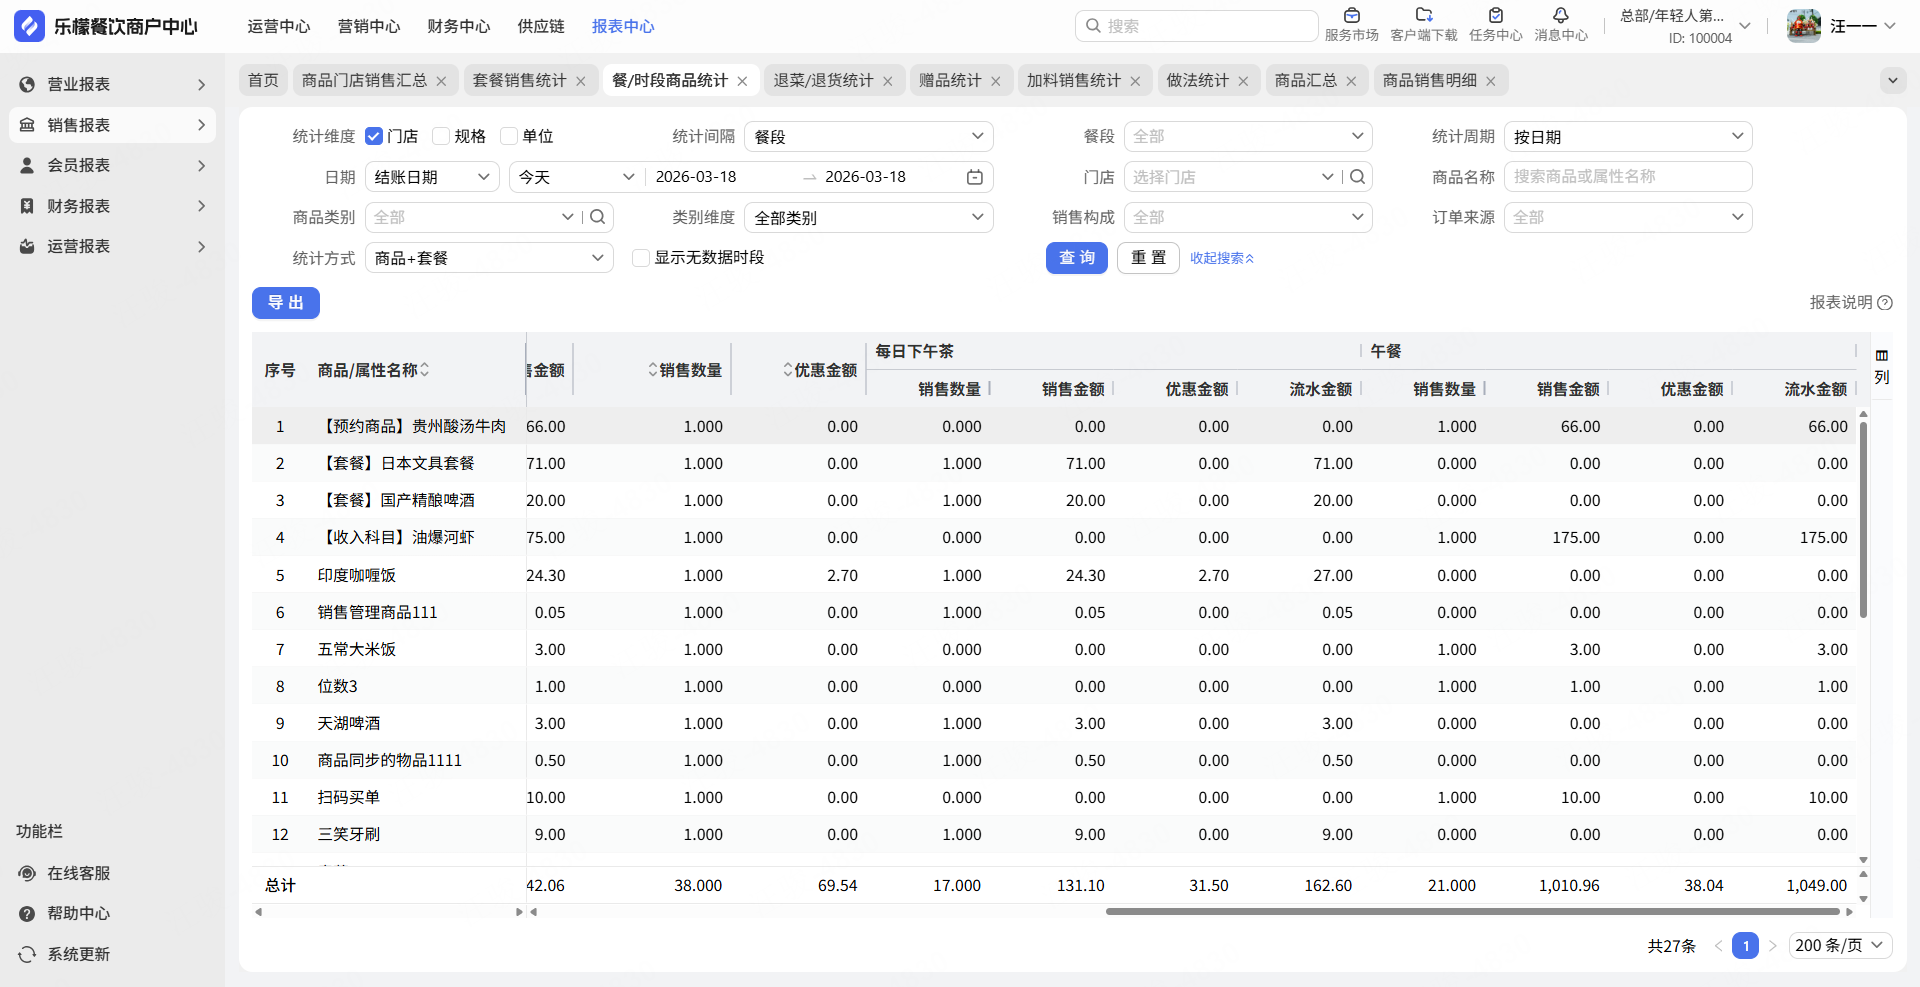Open the 统计周期 按日期 dropdown
1920x987 pixels.
[x=1627, y=136]
